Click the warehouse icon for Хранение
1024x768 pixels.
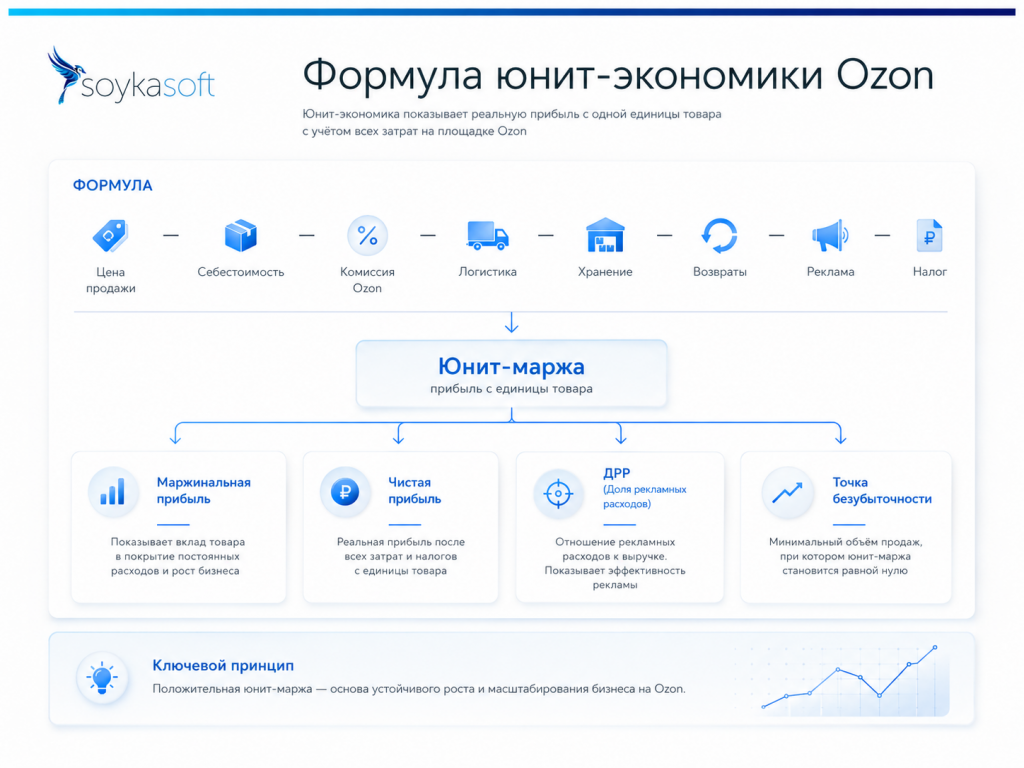[605, 235]
